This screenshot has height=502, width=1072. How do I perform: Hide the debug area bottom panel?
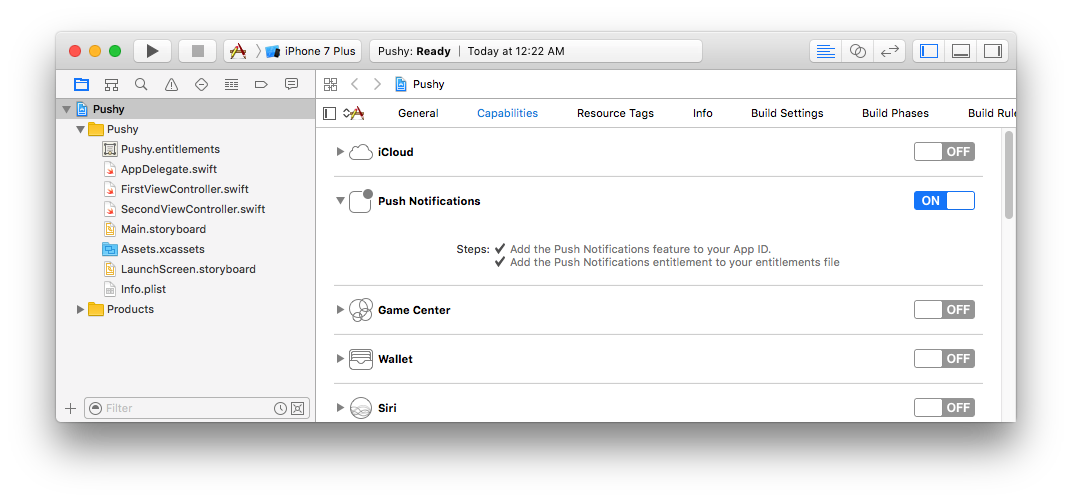pos(961,51)
